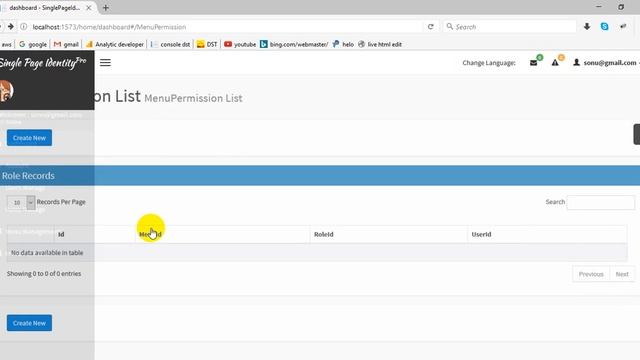Click the table Search input field

coord(601,202)
